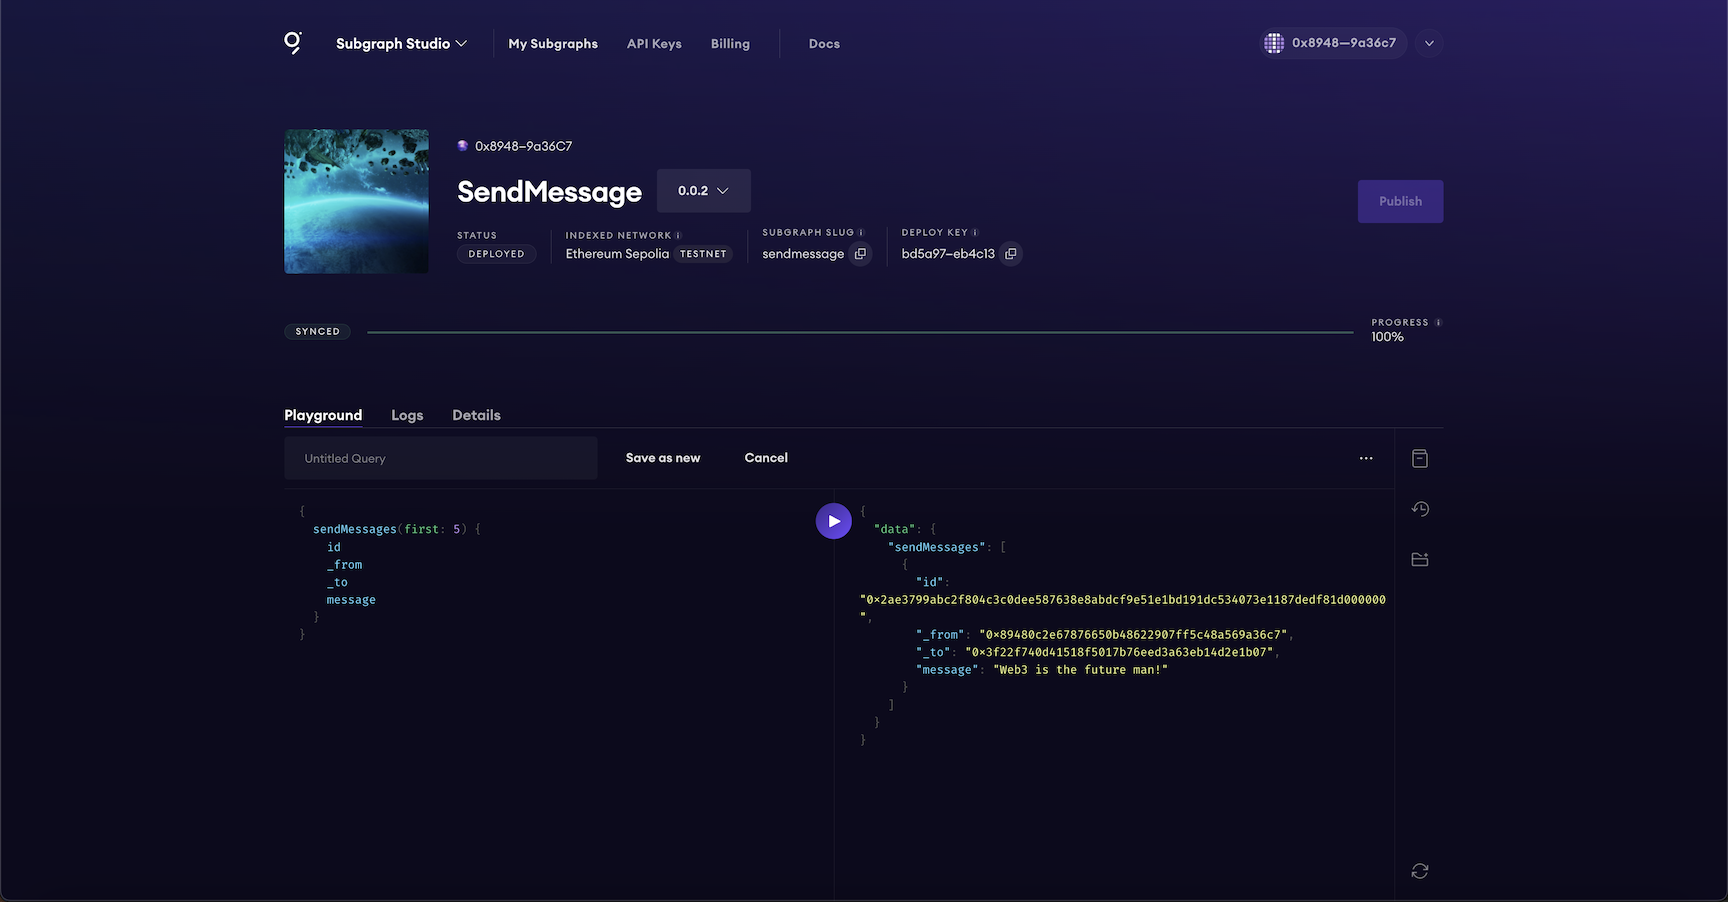Open the Docs link
This screenshot has height=902, width=1728.
click(824, 44)
